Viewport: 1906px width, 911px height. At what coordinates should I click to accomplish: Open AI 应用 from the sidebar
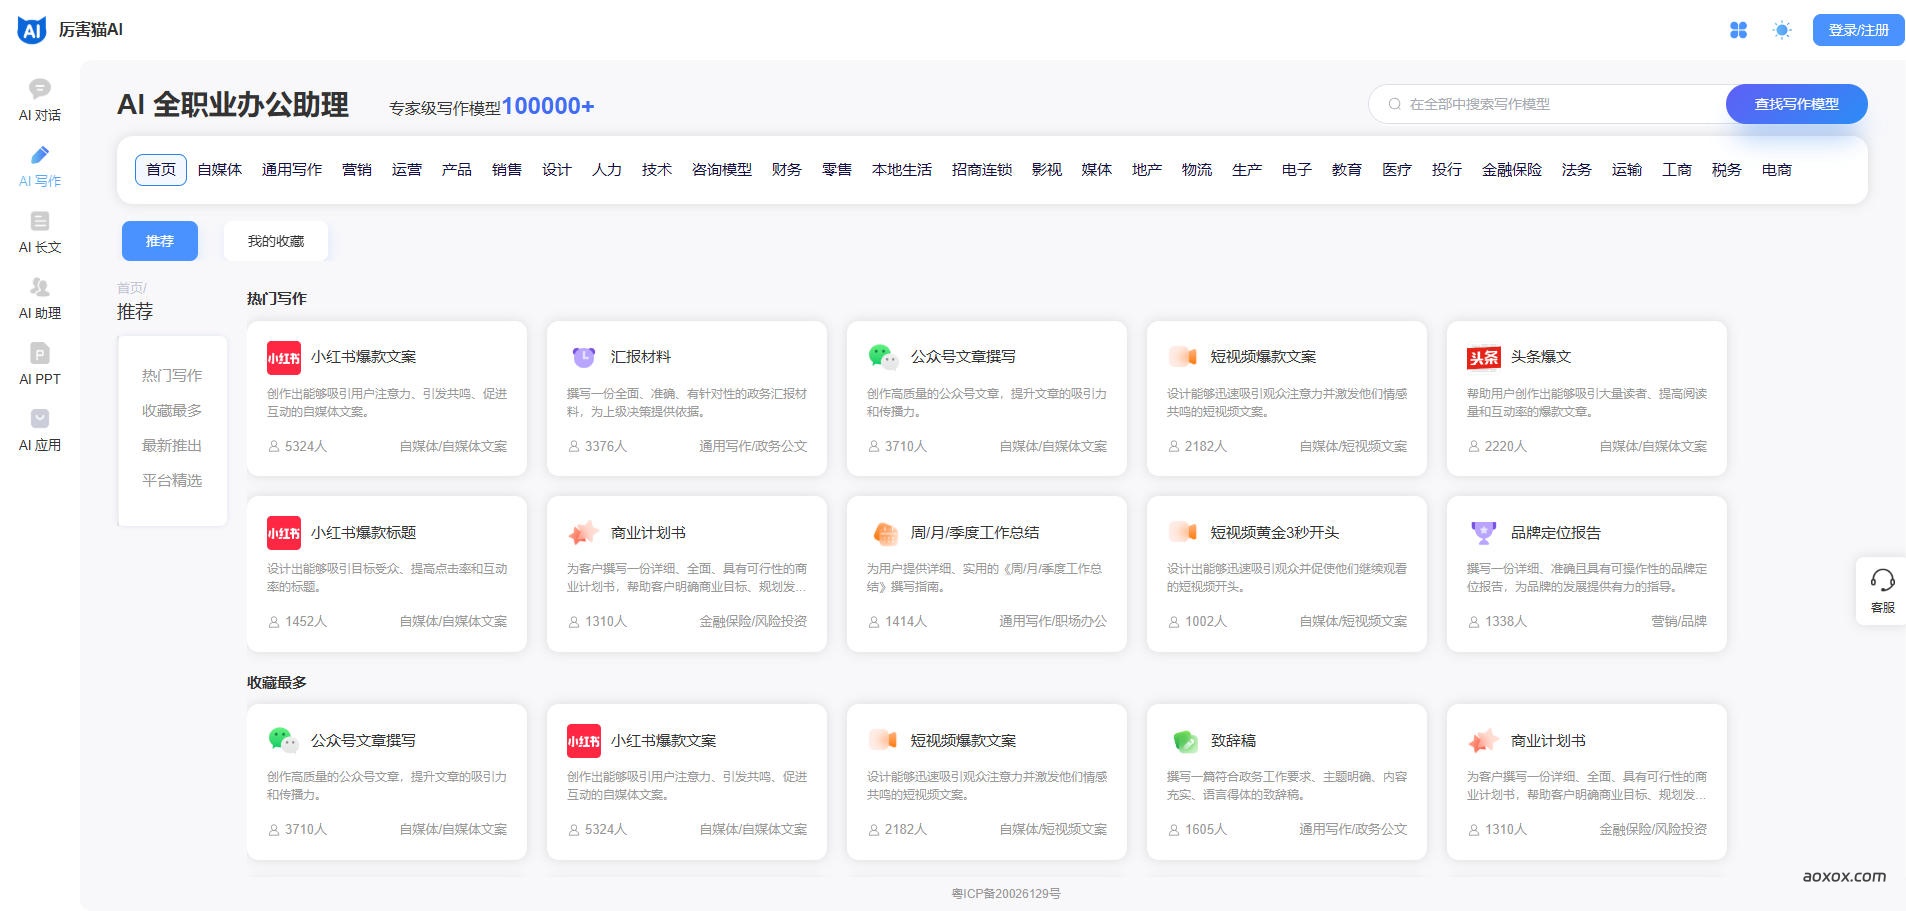click(40, 430)
